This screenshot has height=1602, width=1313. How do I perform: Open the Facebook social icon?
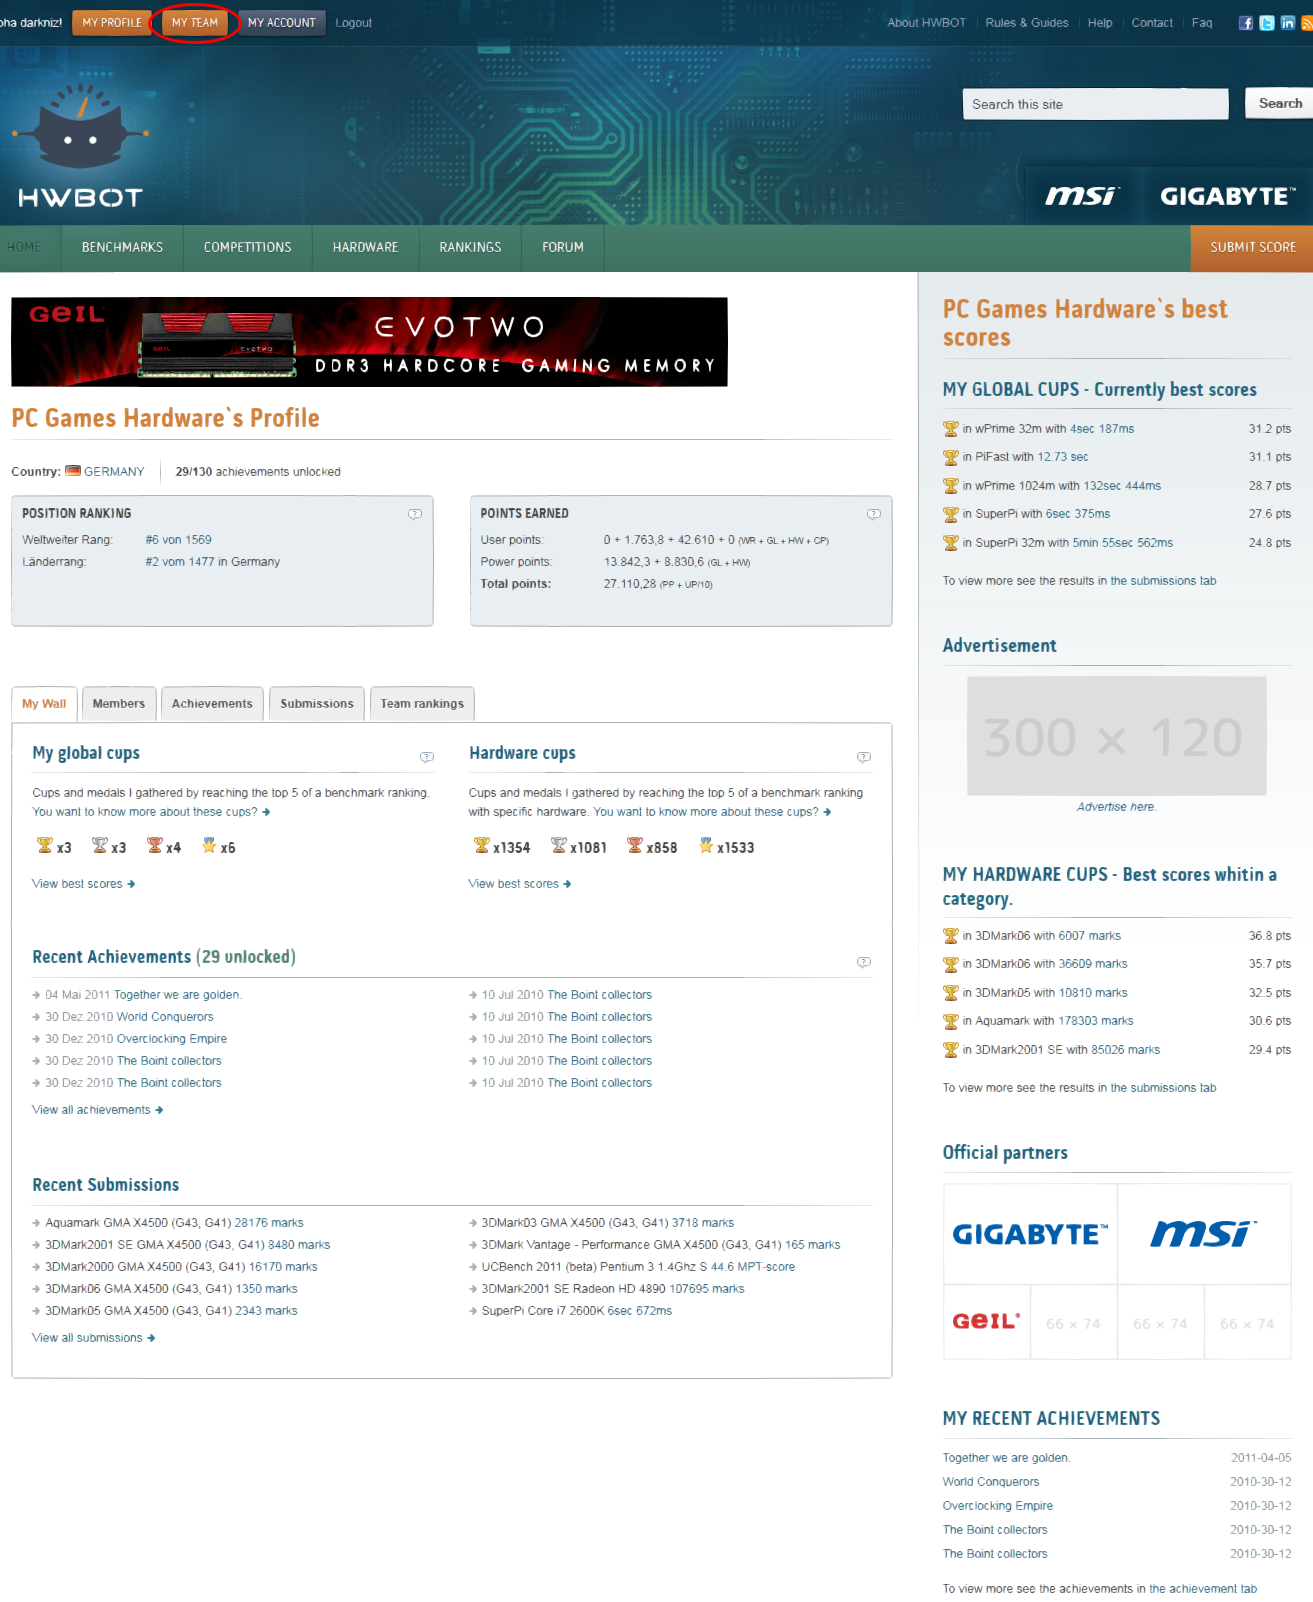1246,23
